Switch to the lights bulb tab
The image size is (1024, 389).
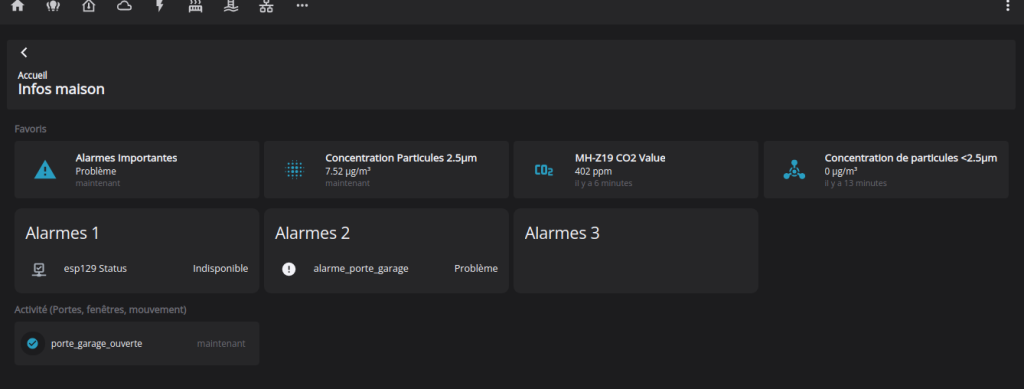point(53,6)
